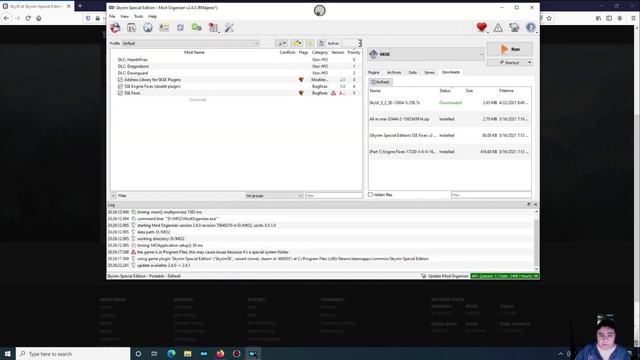Viewport: 640px width, 360px height.
Task: Open Task View on the taskbar
Action: click(154, 353)
